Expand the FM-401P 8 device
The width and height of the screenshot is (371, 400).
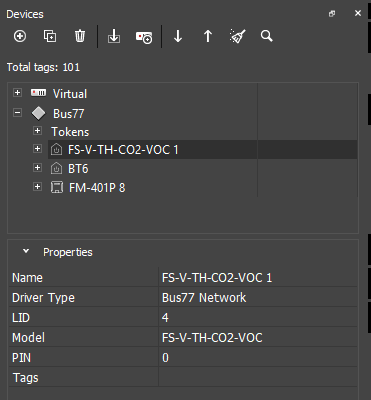click(x=37, y=187)
